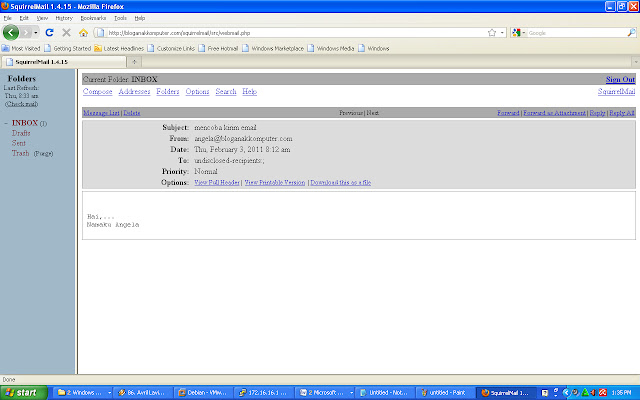Go to the home page icon

83,33
